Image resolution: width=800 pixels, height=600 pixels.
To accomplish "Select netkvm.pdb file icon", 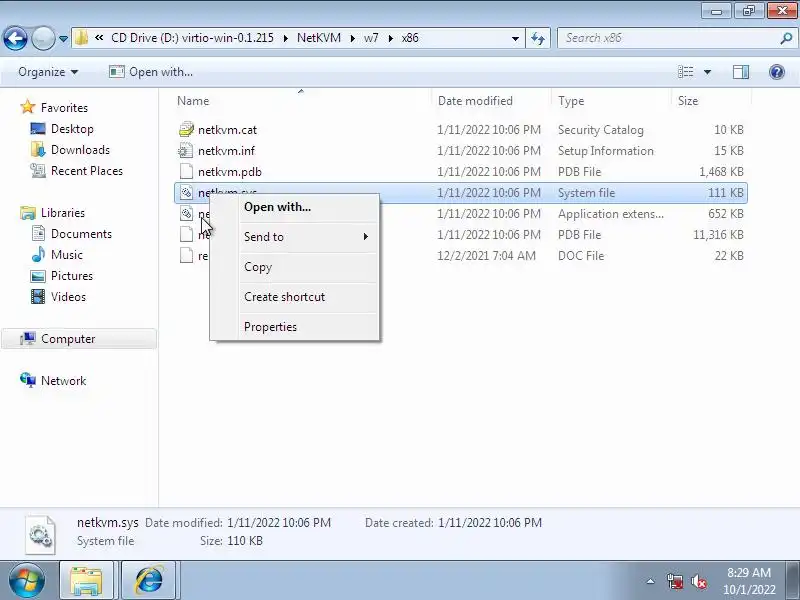I will 186,171.
